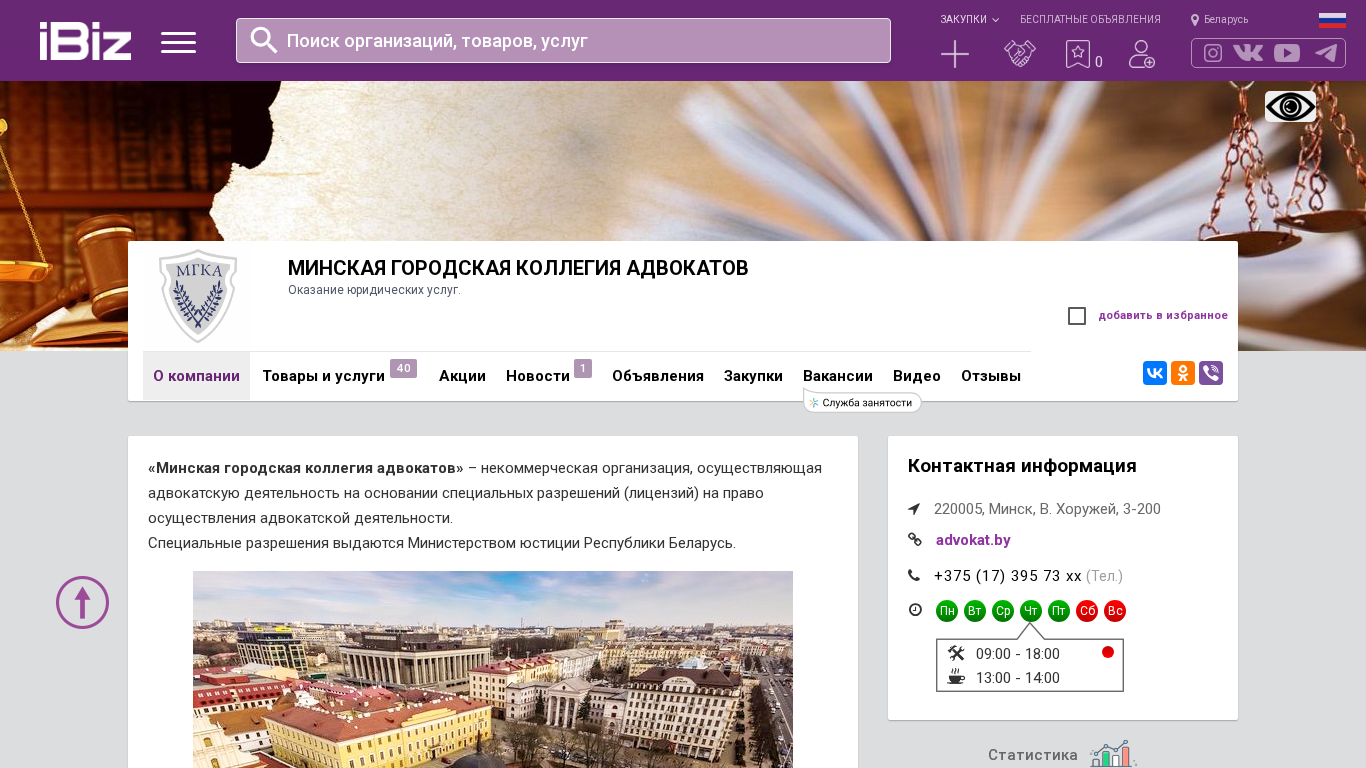Click the working hours 09:00 - 18:00

[x=1018, y=654]
